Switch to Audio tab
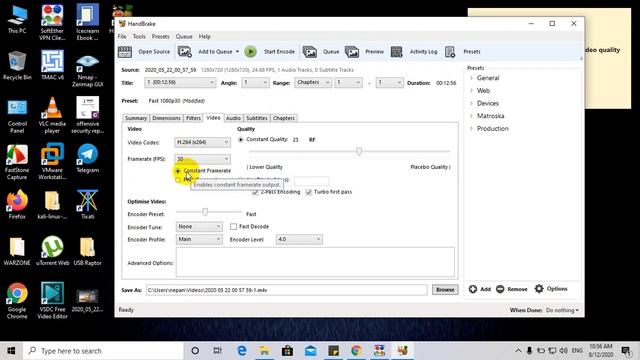Image resolution: width=640 pixels, height=360 pixels. tap(233, 118)
